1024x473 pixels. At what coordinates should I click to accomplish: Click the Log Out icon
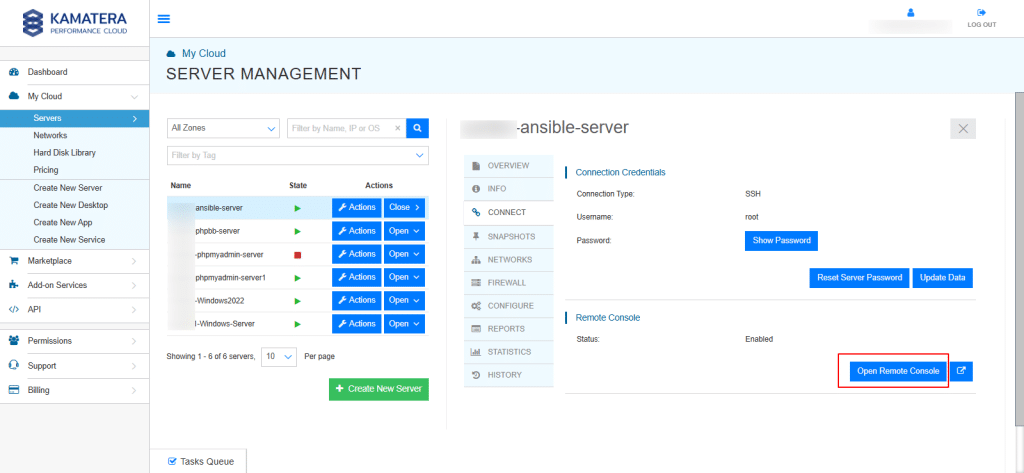pos(982,12)
